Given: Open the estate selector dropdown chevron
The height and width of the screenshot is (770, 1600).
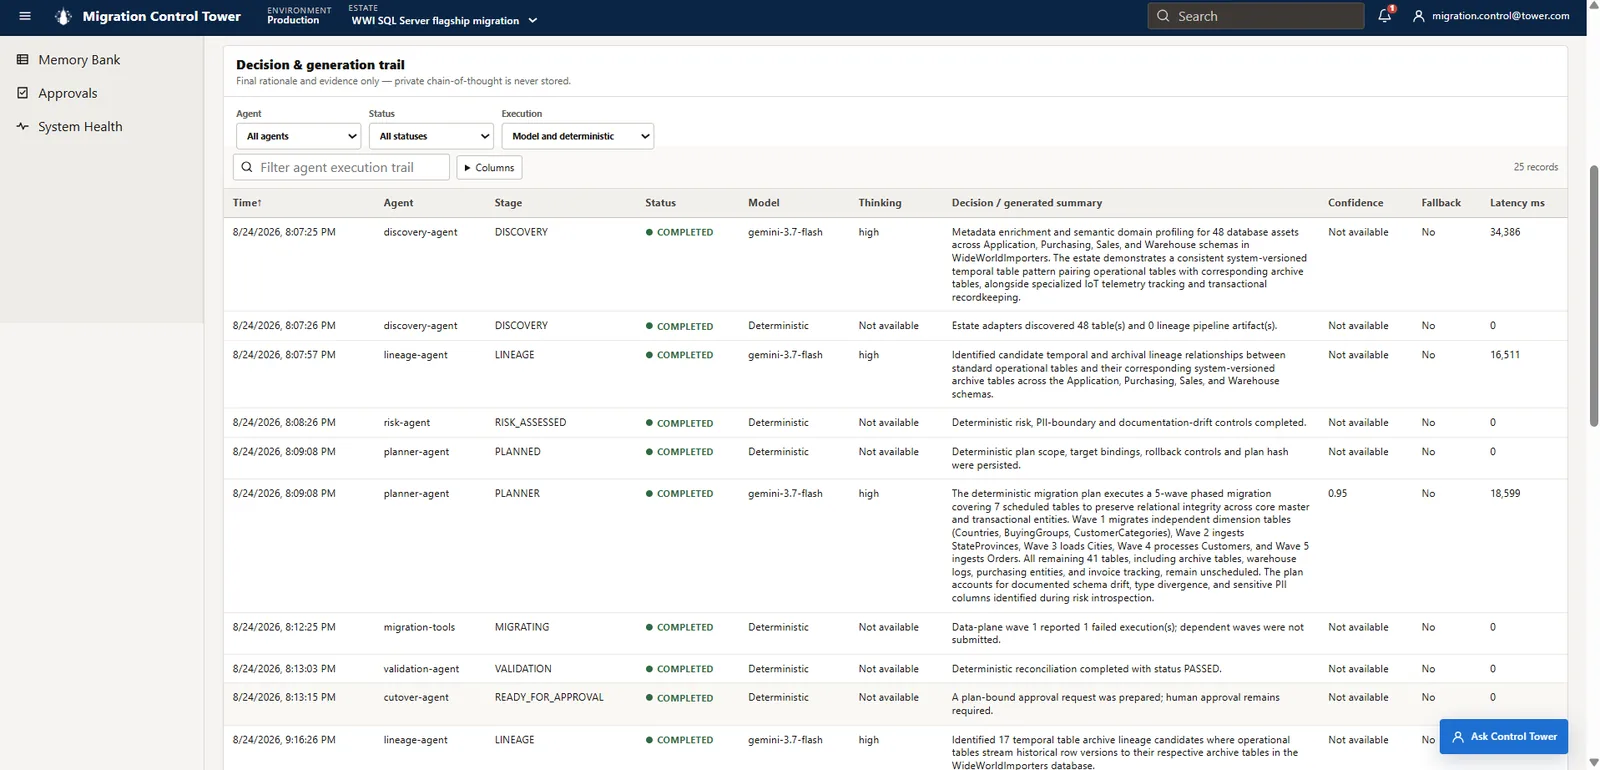Looking at the screenshot, I should pos(533,21).
